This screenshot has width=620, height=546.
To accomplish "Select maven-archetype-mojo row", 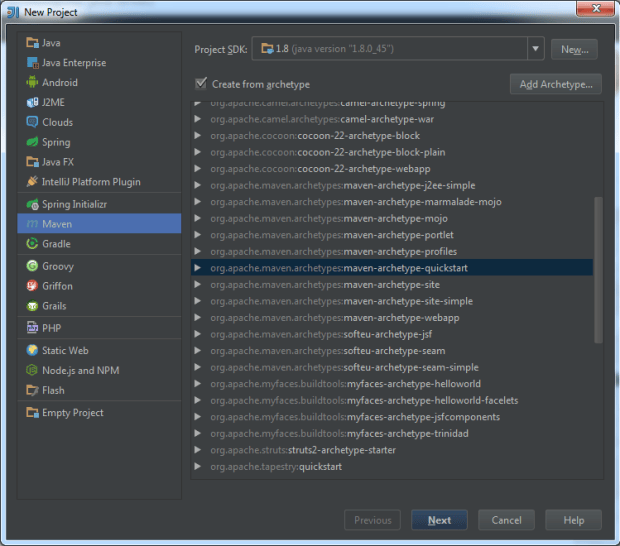I will coord(391,218).
